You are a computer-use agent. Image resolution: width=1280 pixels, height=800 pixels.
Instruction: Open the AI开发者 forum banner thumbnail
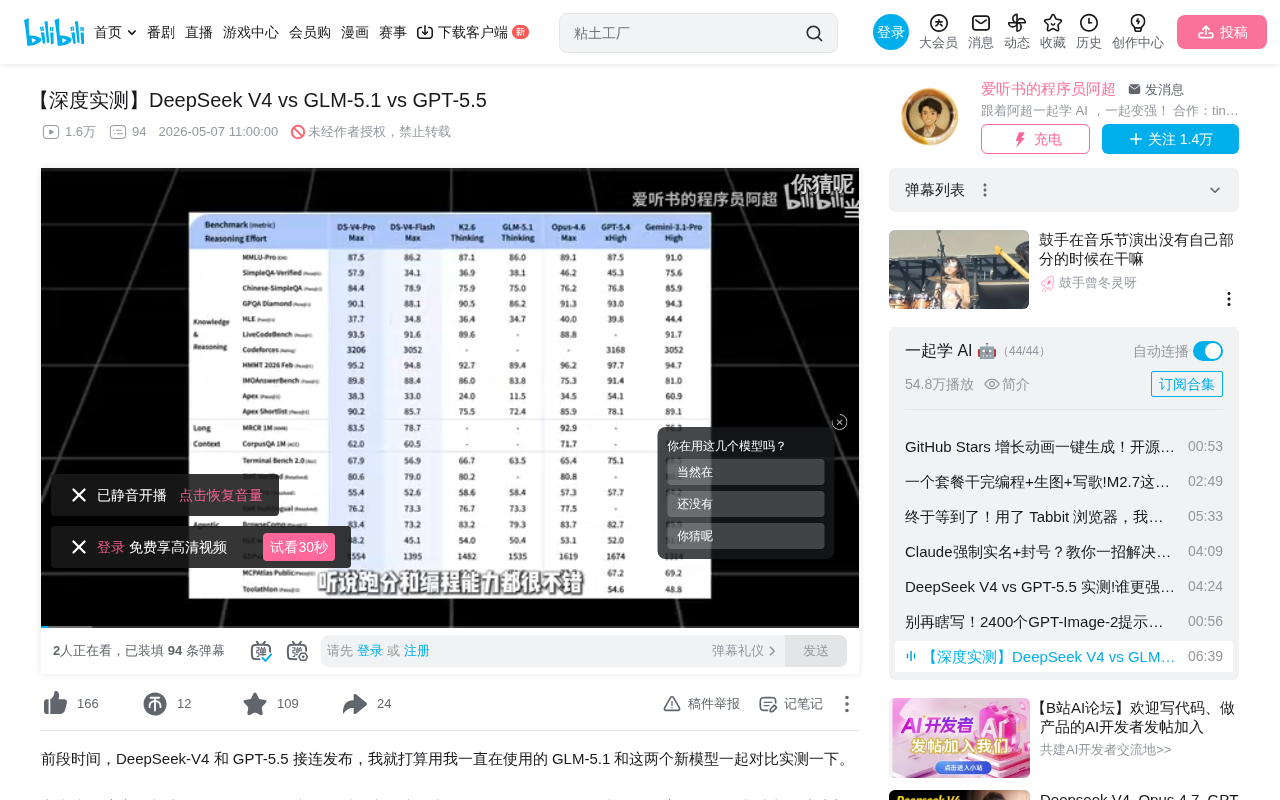[960, 738]
